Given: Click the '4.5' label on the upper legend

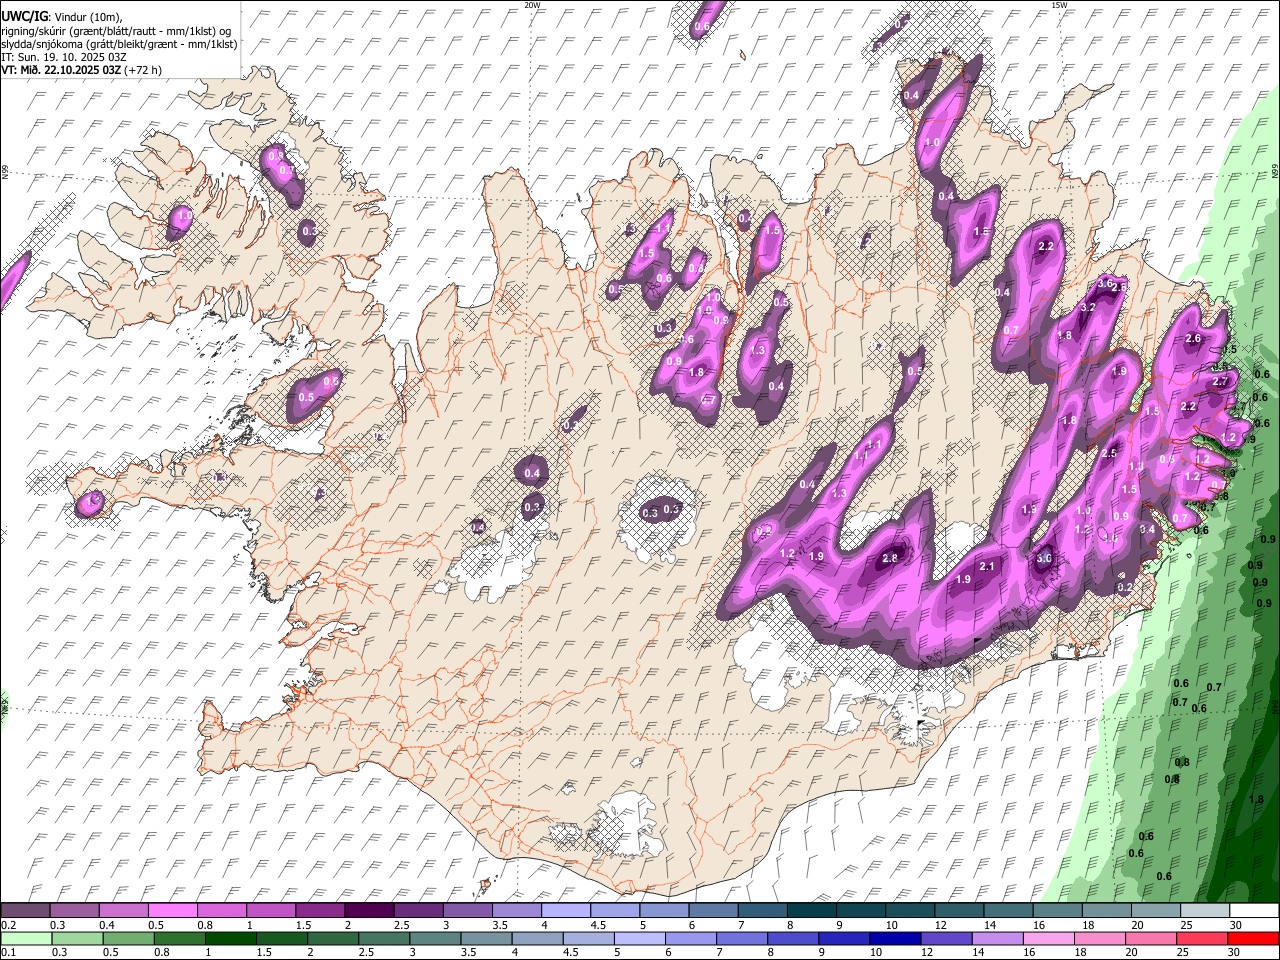Looking at the screenshot, I should pos(598,925).
